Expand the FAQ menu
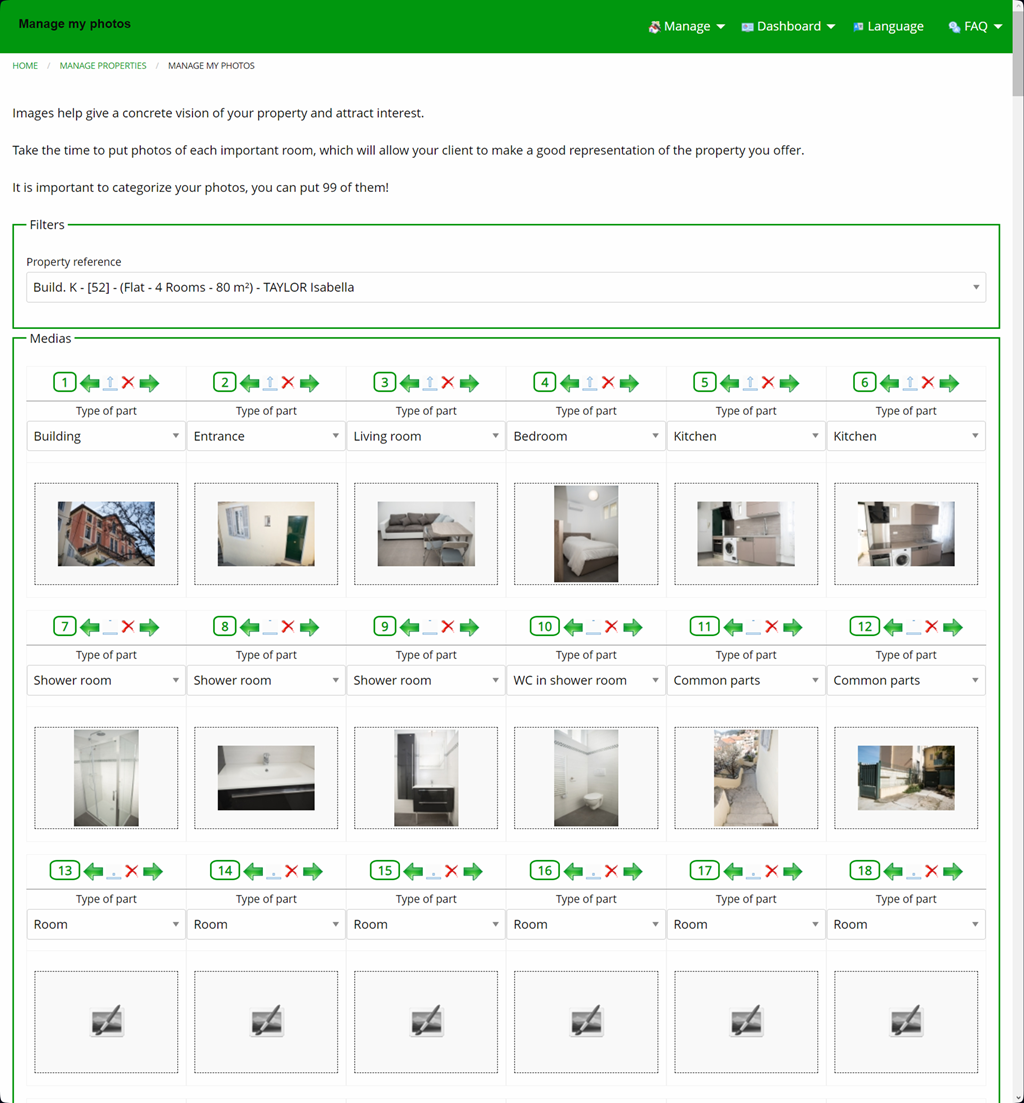1024x1103 pixels. click(x=975, y=27)
